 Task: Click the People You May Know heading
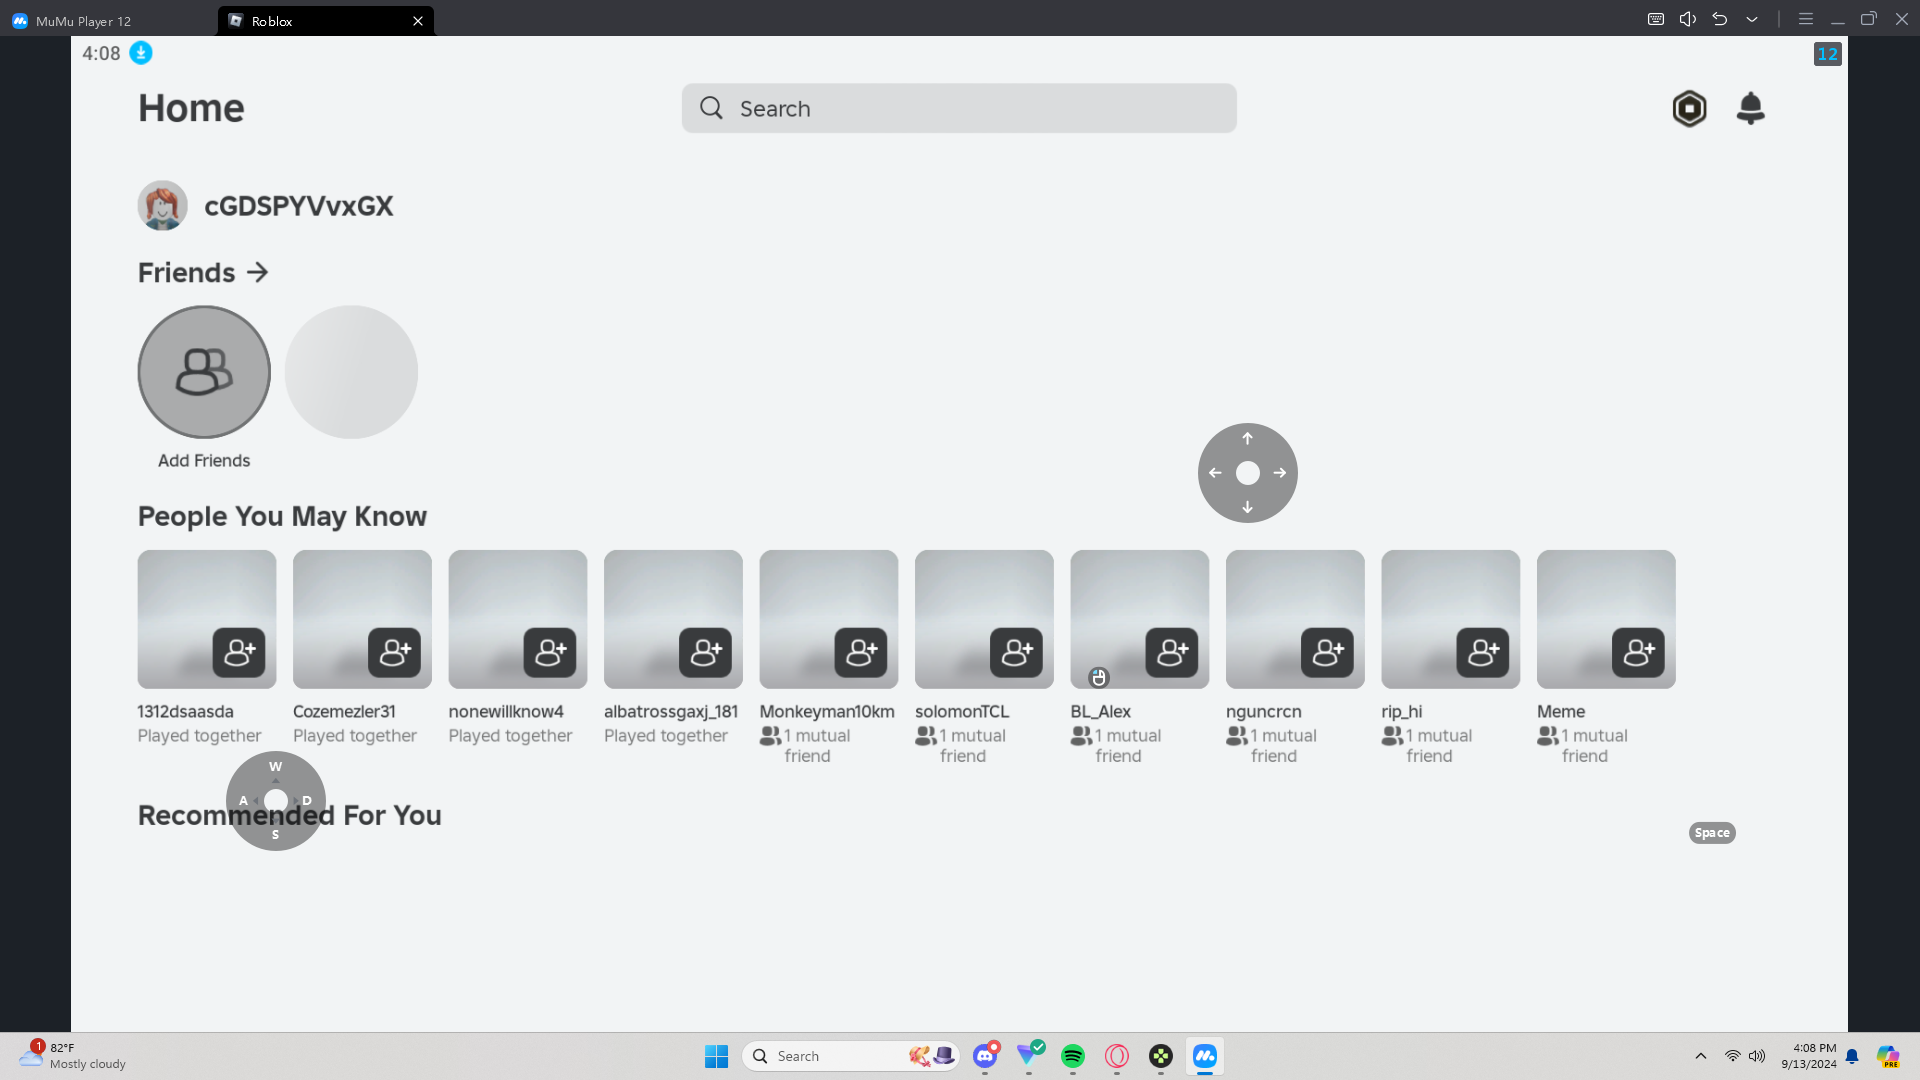[282, 517]
